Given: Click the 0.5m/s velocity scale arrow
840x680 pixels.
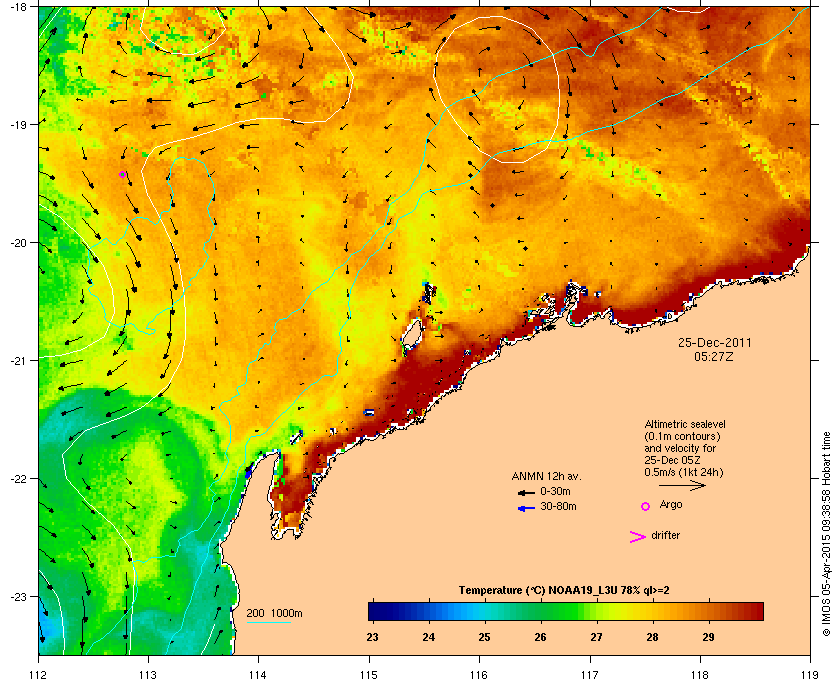Looking at the screenshot, I should click(x=682, y=486).
